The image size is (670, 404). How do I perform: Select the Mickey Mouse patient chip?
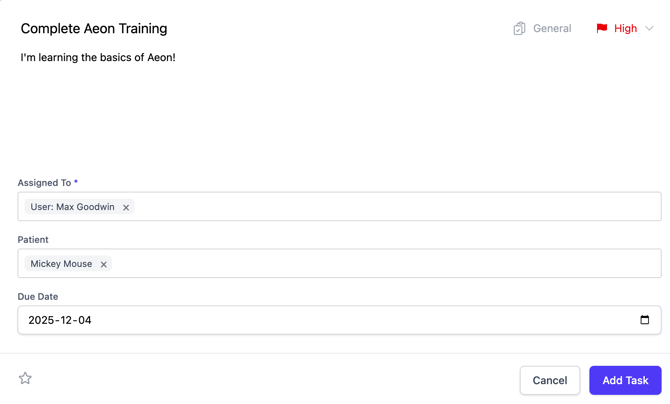coord(61,264)
